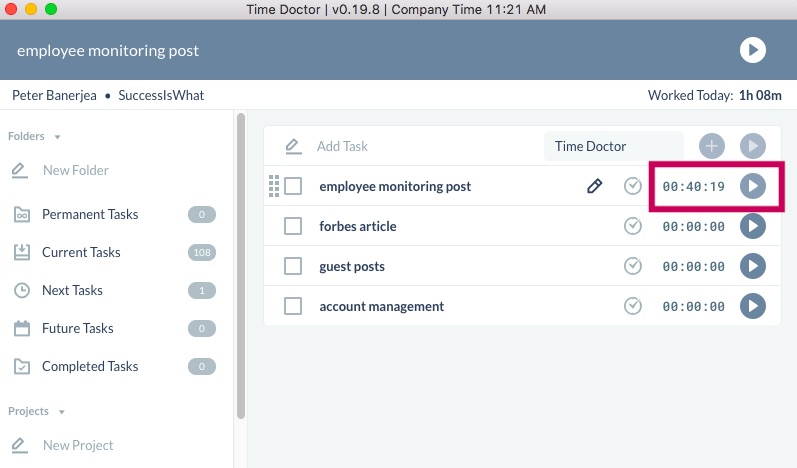Screen dimensions: 797x468
Task: Check the account management checkbox
Action: coord(293,306)
